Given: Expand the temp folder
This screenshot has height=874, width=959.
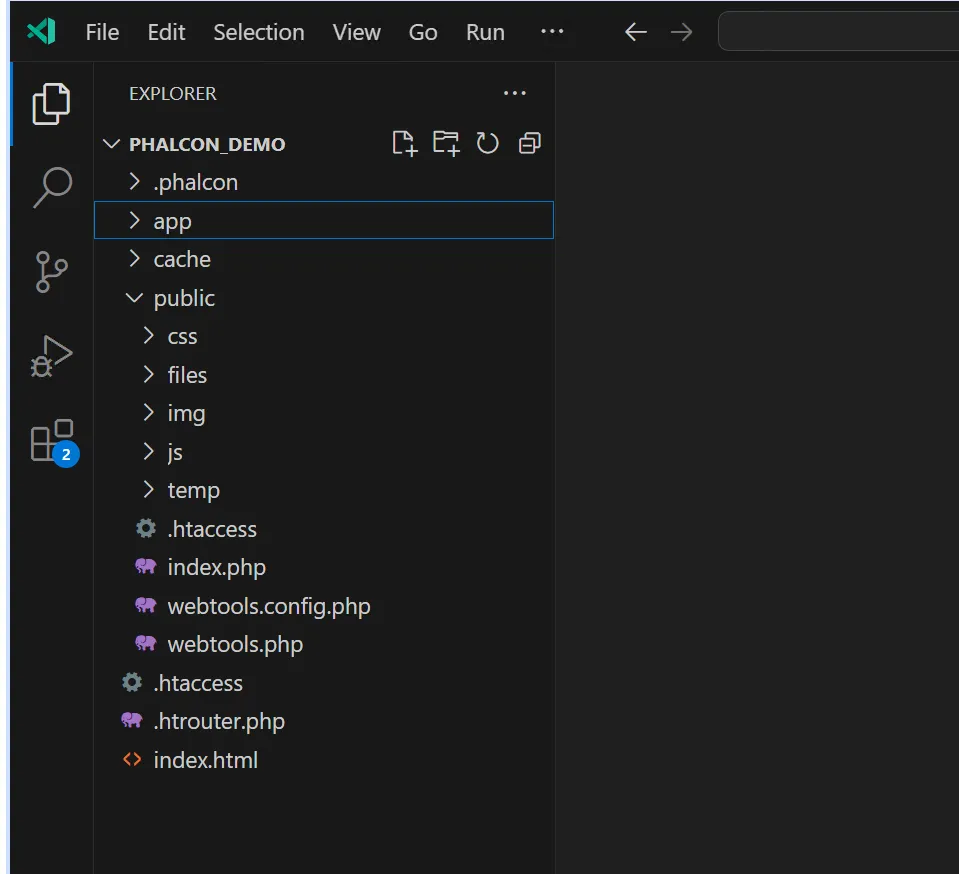Looking at the screenshot, I should (x=149, y=490).
